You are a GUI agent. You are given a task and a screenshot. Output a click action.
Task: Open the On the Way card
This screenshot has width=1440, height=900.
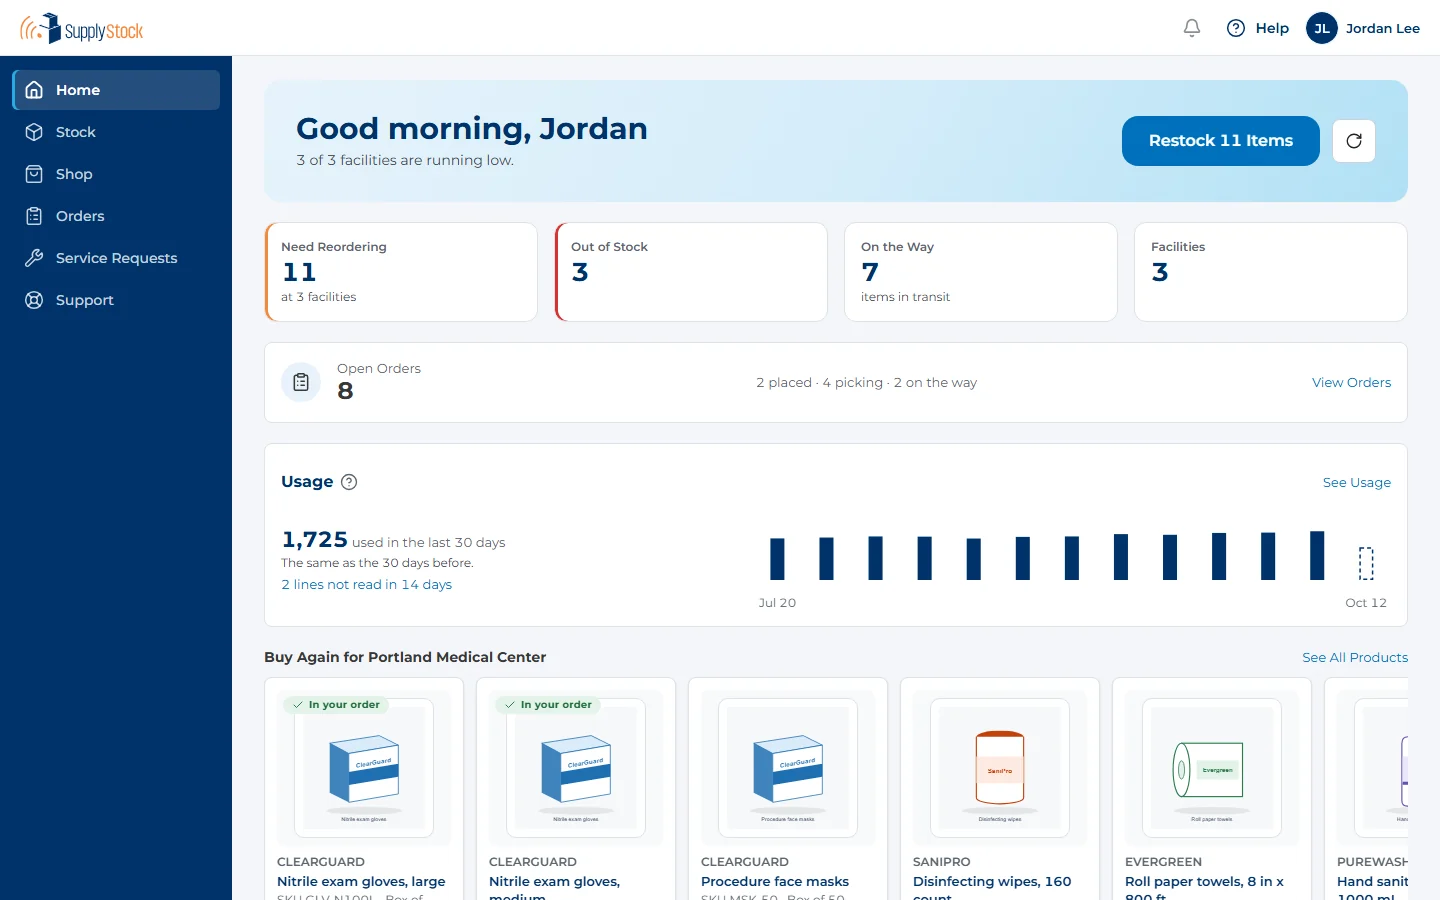pyautogui.click(x=981, y=272)
